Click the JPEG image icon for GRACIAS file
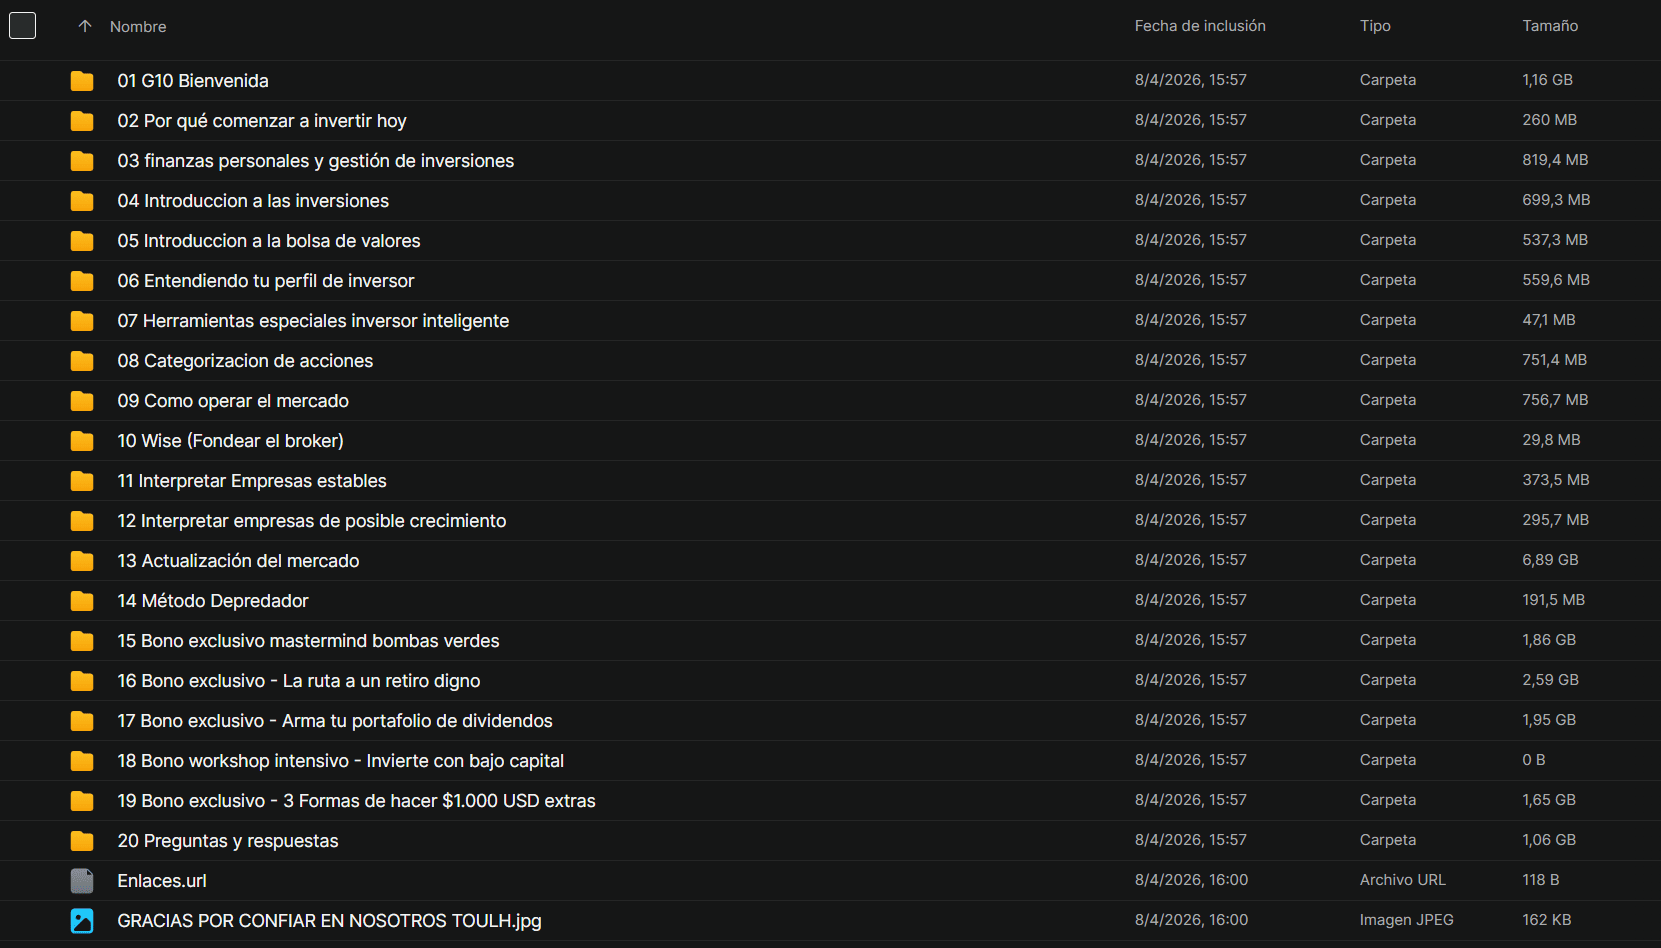 82,921
